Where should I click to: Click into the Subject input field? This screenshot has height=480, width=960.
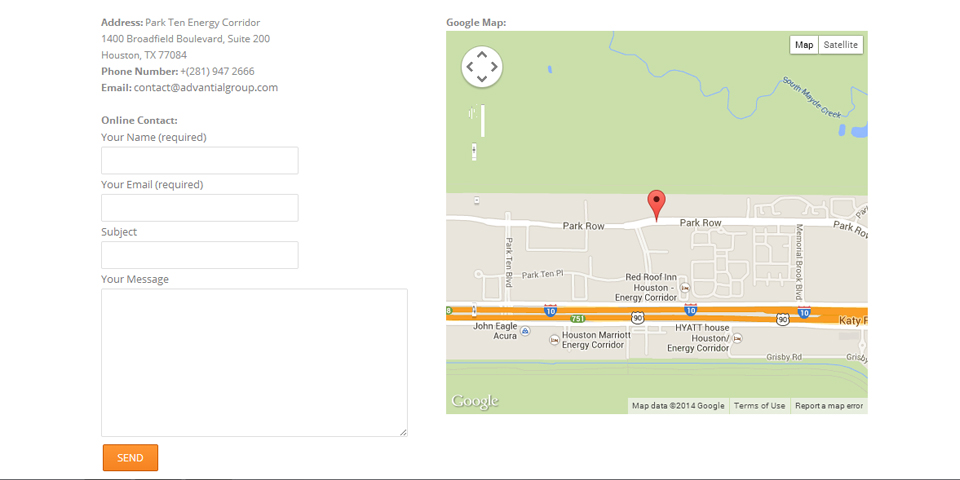[200, 255]
